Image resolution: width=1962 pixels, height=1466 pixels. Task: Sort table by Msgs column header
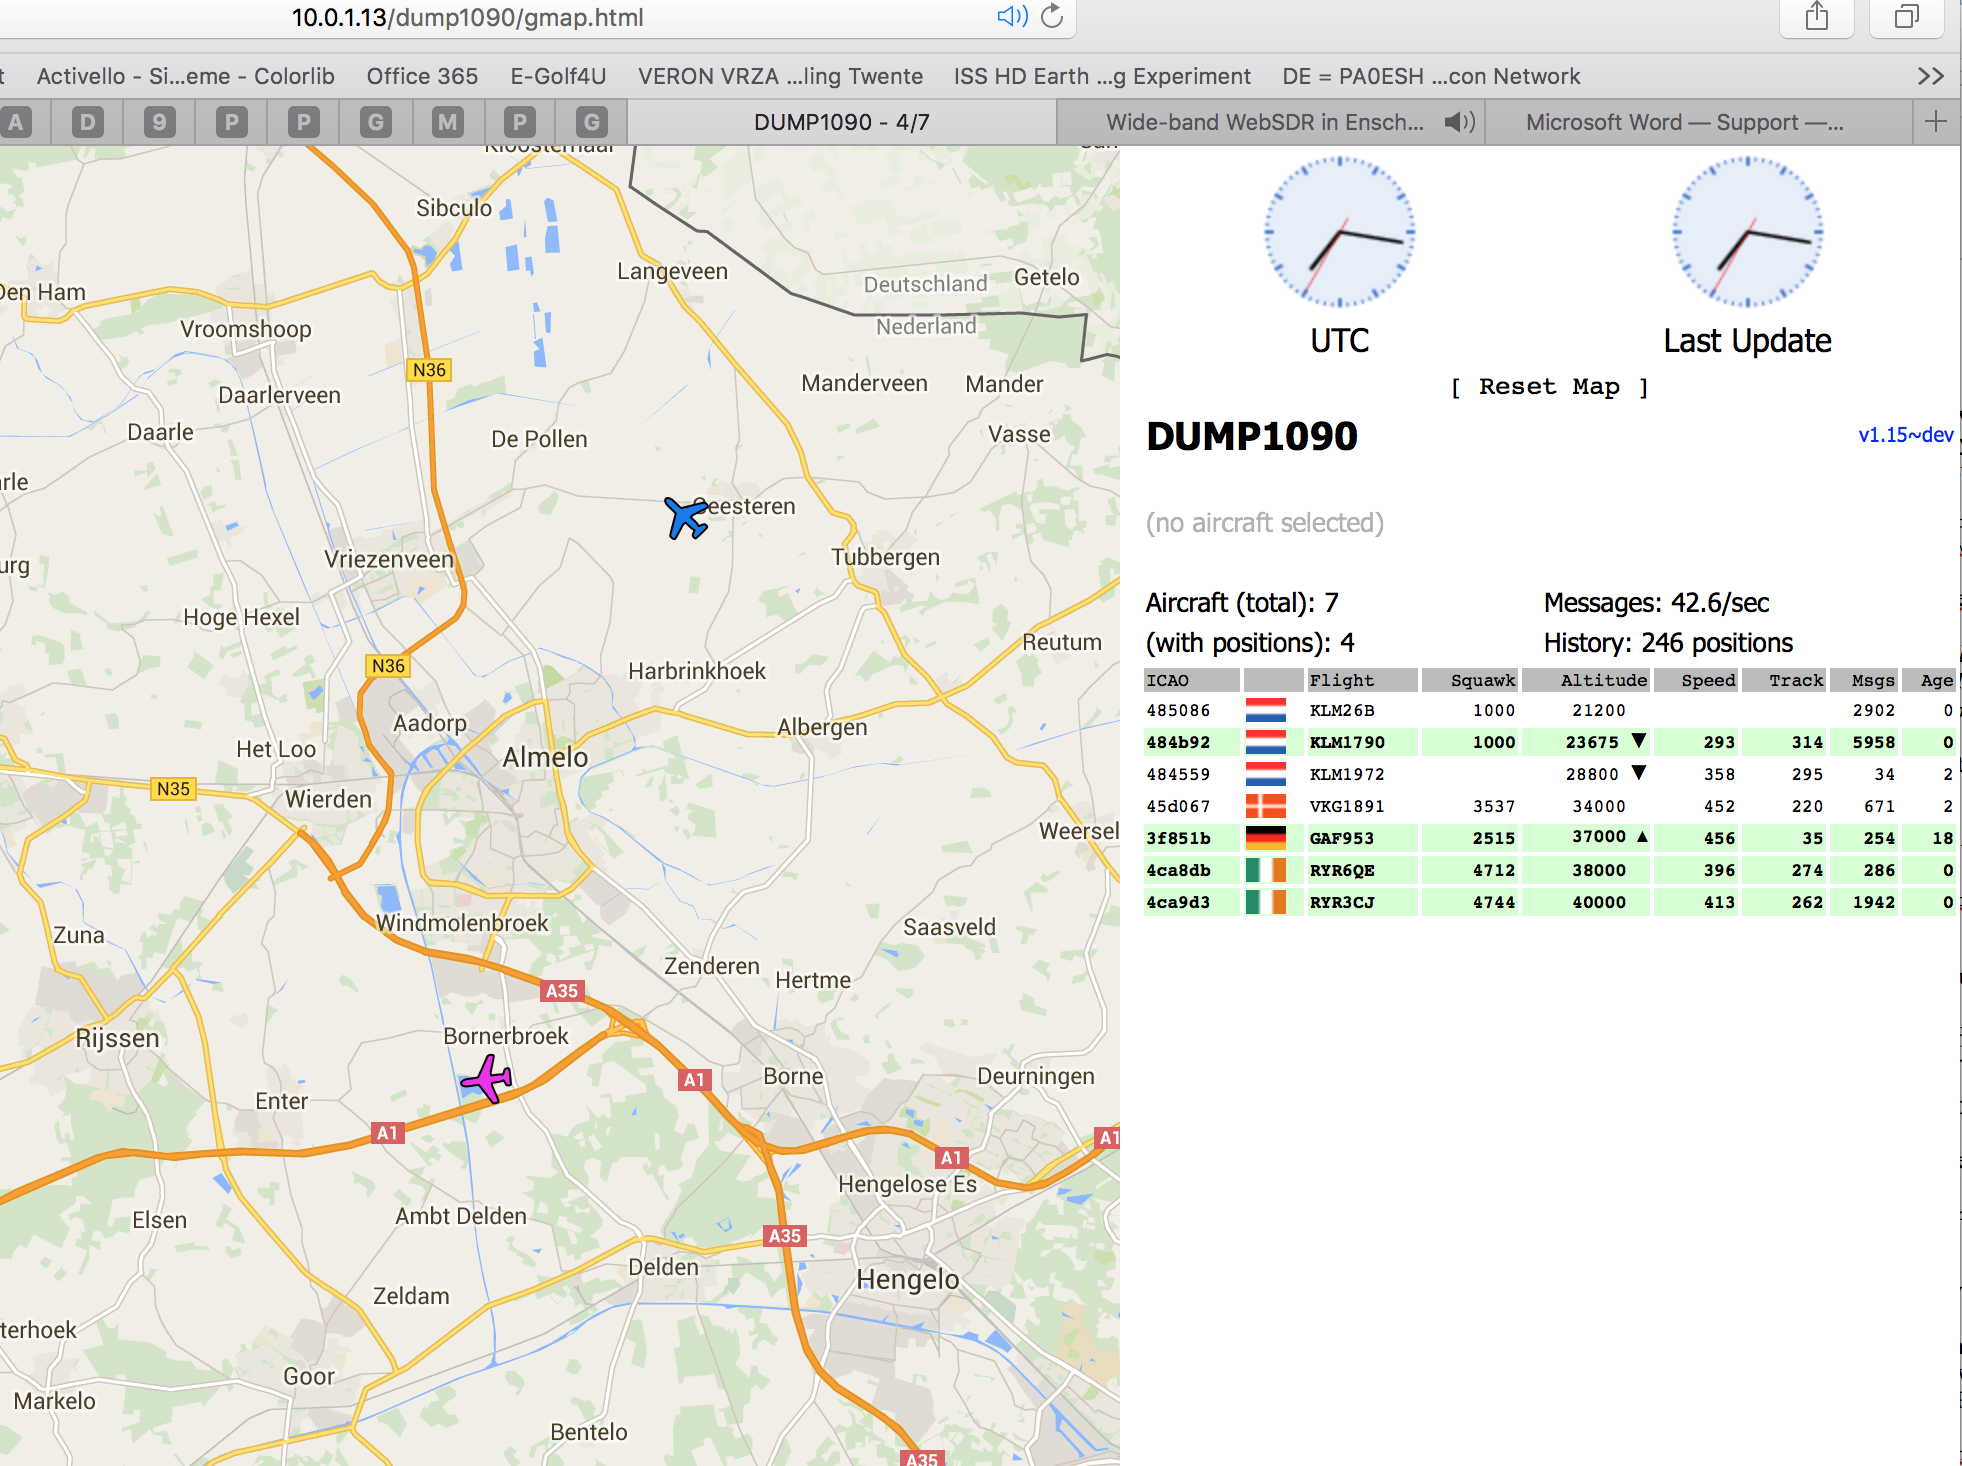[x=1864, y=680]
